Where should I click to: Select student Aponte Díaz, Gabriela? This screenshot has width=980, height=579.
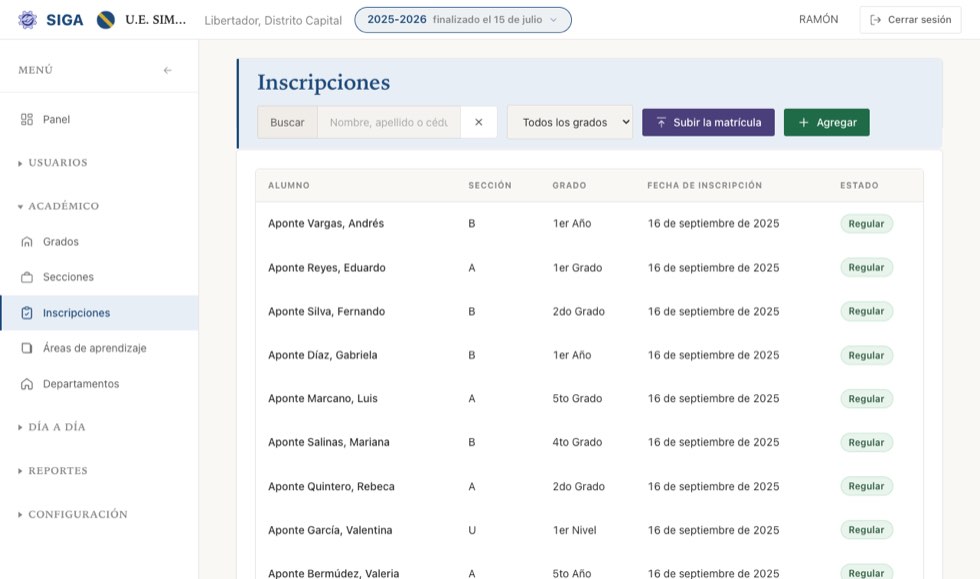click(322, 355)
